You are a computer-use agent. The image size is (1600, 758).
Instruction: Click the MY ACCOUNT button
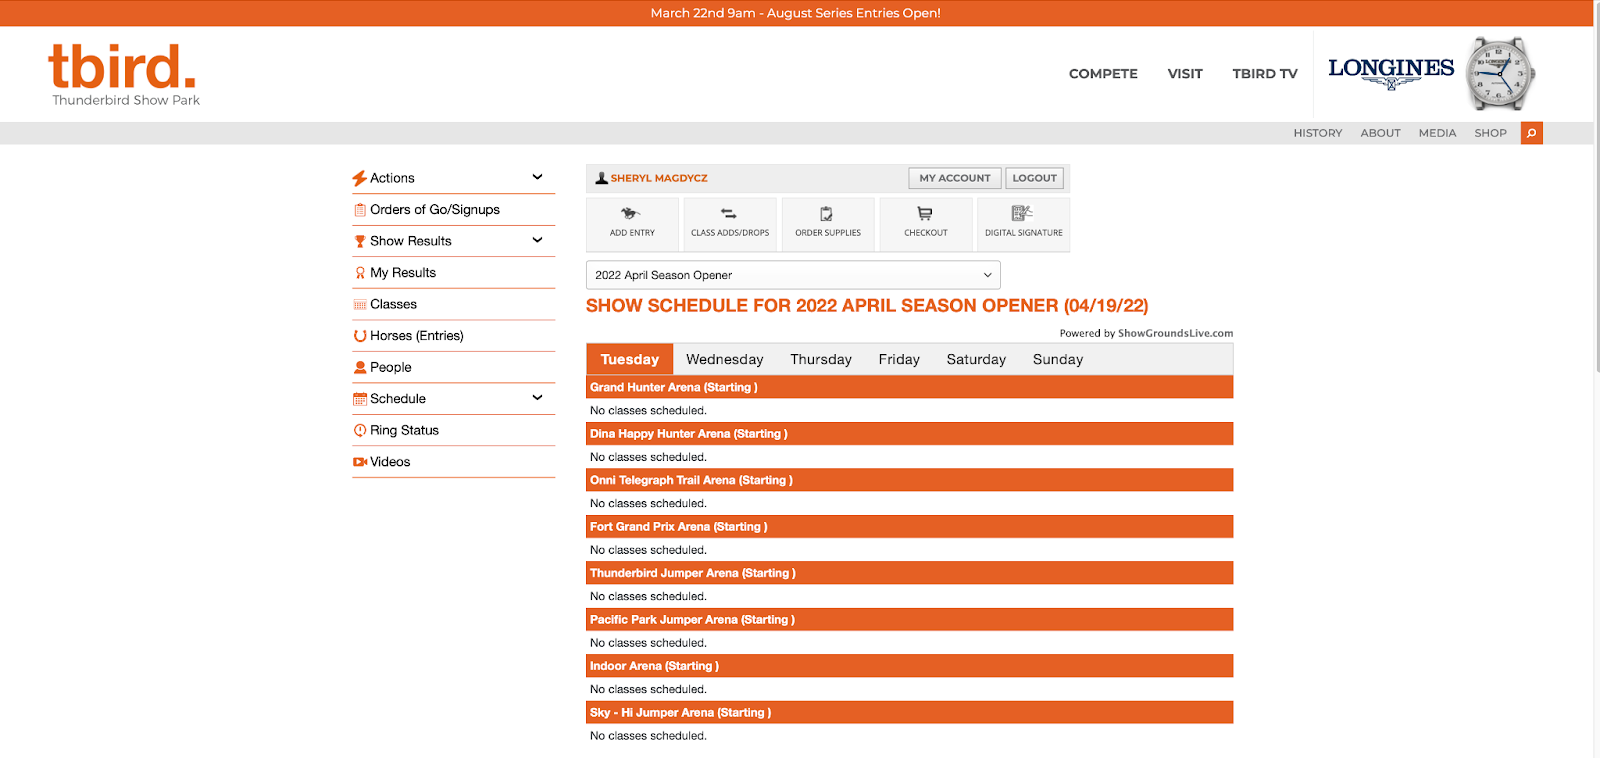[955, 178]
